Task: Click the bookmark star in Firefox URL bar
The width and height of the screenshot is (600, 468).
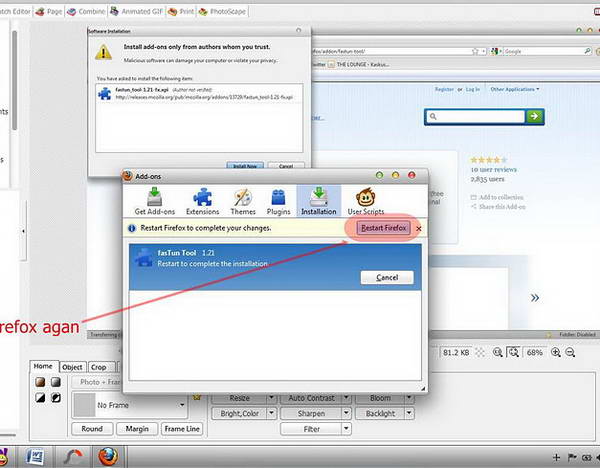Action: click(x=475, y=51)
